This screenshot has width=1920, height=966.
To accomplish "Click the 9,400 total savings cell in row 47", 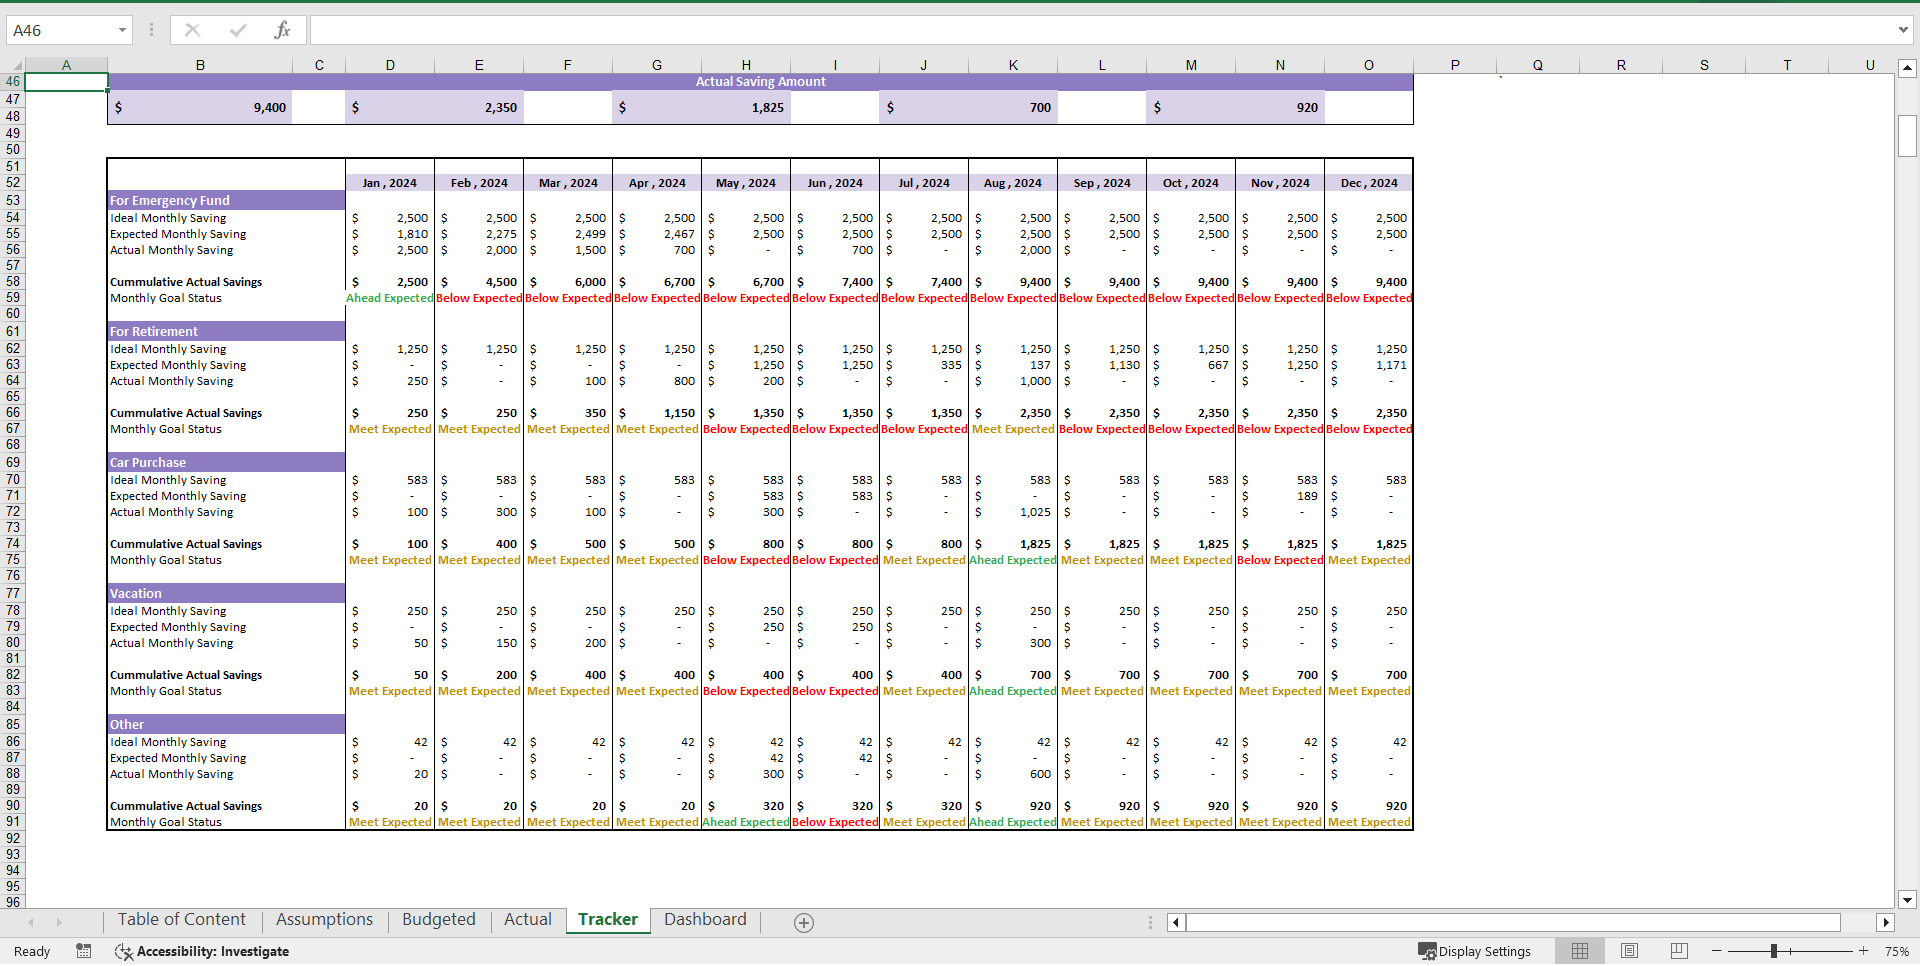I will (x=200, y=107).
